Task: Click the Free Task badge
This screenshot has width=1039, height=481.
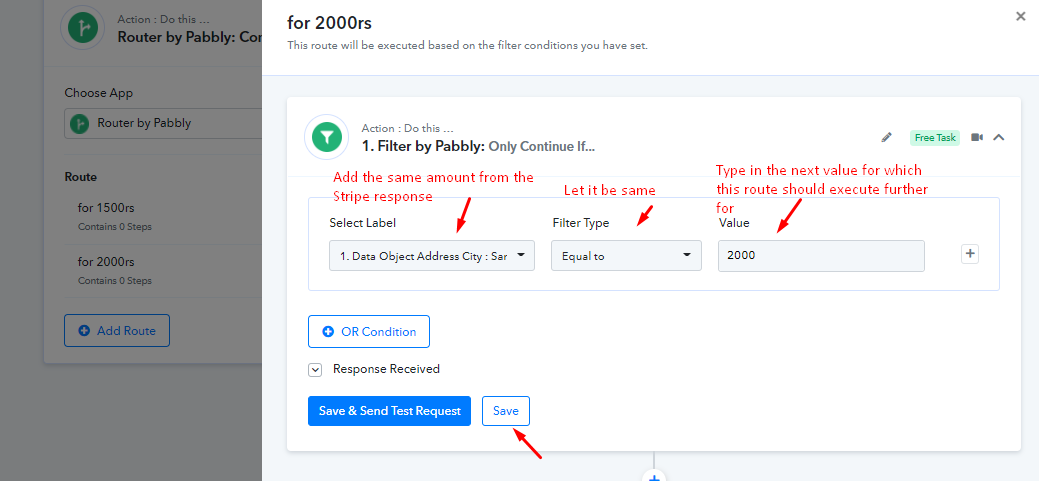Action: pyautogui.click(x=935, y=138)
